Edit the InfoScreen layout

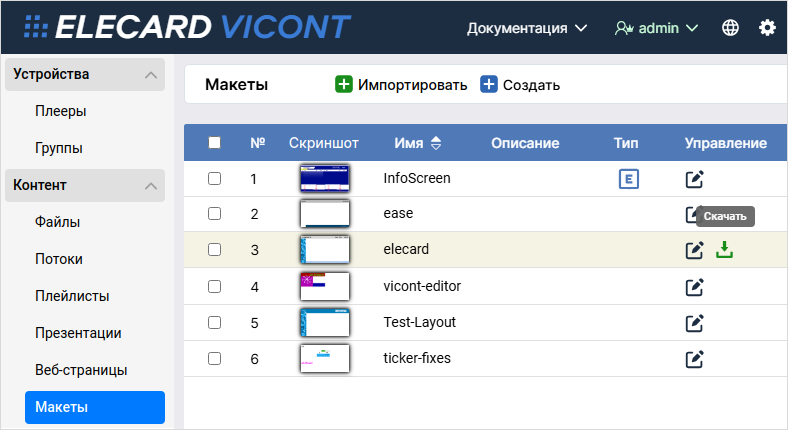tap(695, 179)
